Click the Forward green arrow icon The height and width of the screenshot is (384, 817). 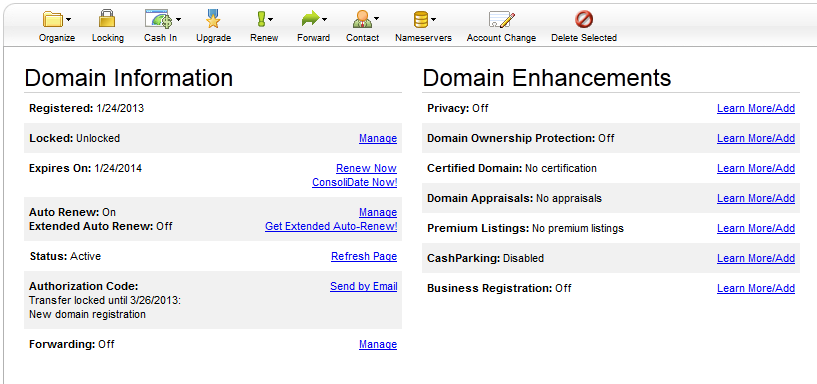coord(311,19)
